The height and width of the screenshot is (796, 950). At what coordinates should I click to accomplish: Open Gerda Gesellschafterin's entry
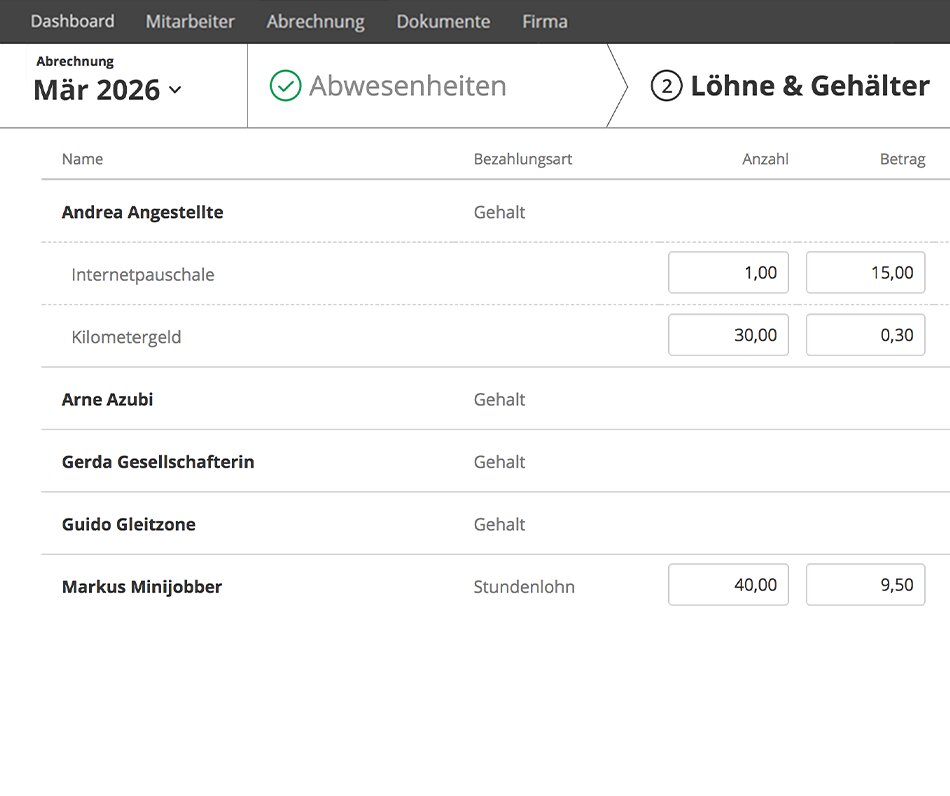click(158, 462)
